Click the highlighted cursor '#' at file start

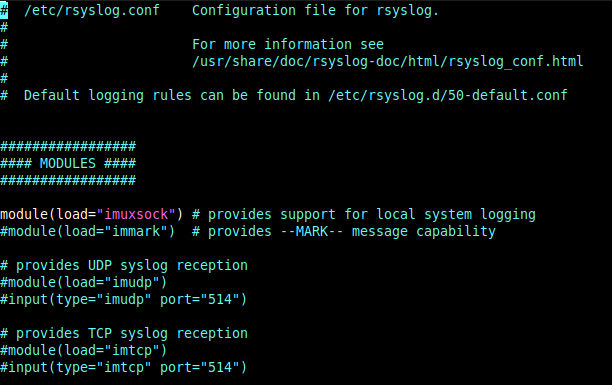pos(4,11)
